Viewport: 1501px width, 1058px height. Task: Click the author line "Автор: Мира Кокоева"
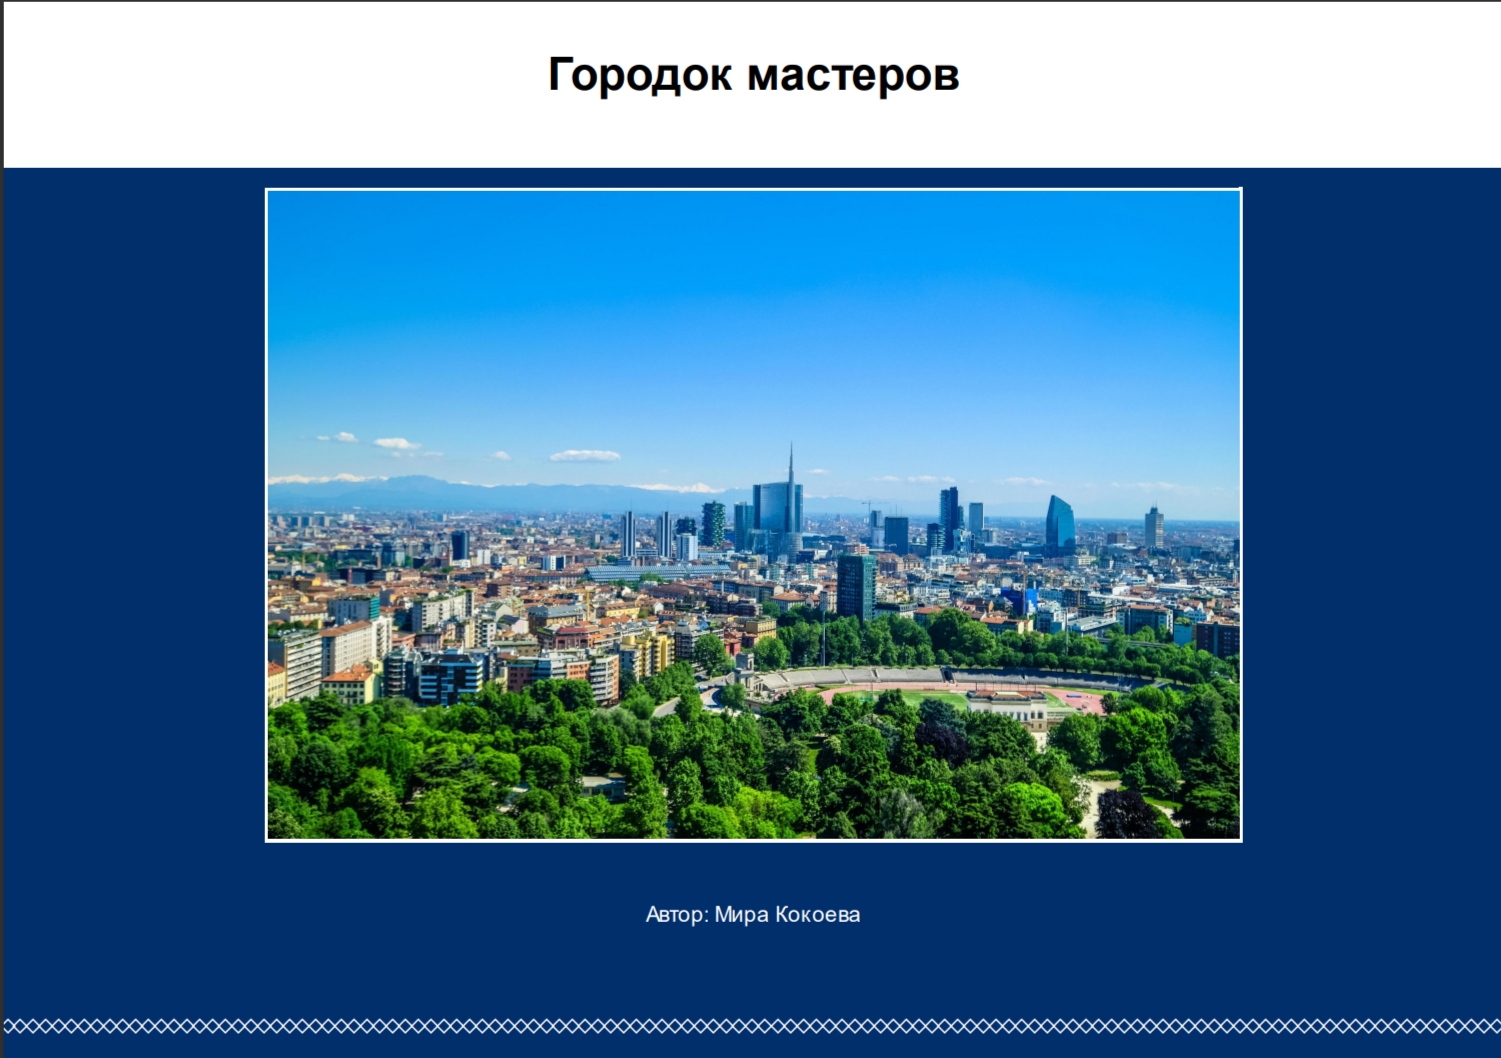[753, 914]
